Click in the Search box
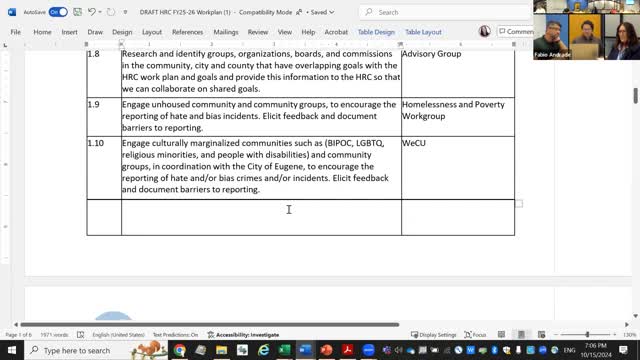 (445, 12)
